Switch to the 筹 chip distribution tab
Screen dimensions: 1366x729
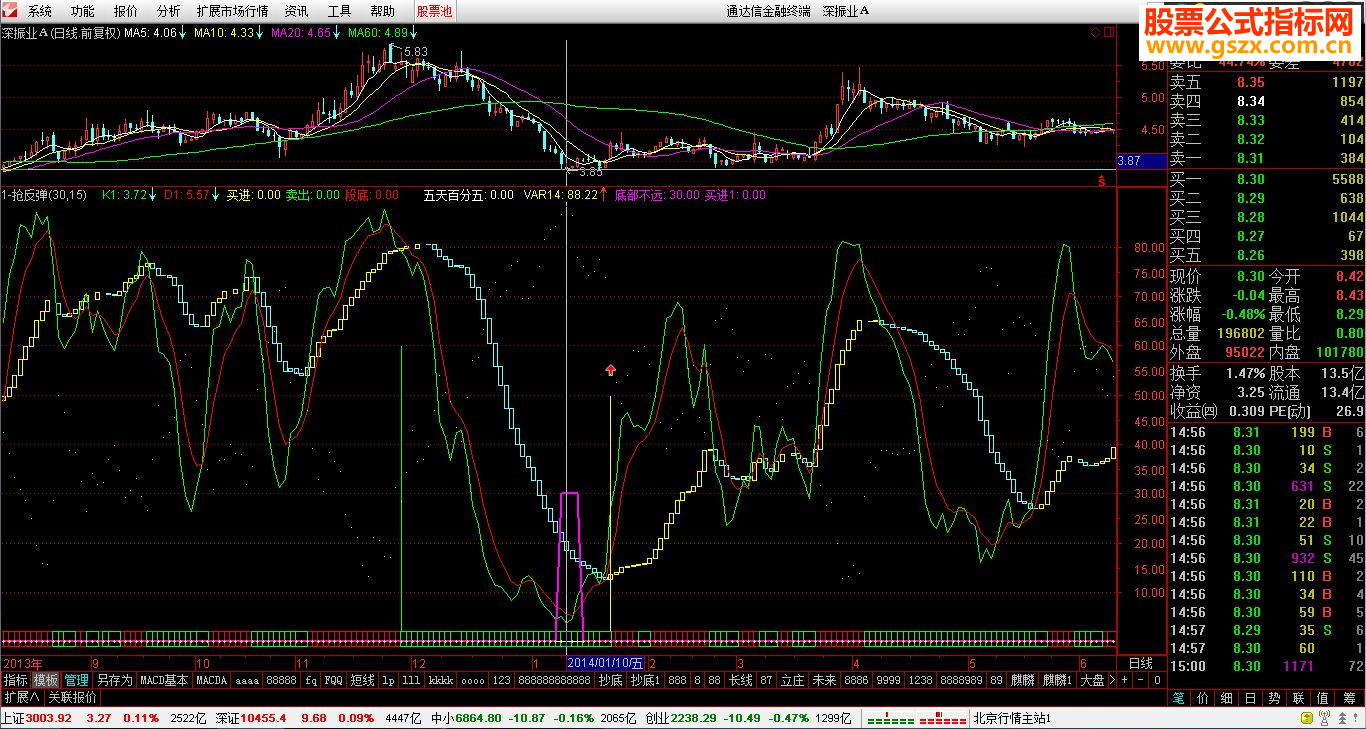tap(1349, 697)
